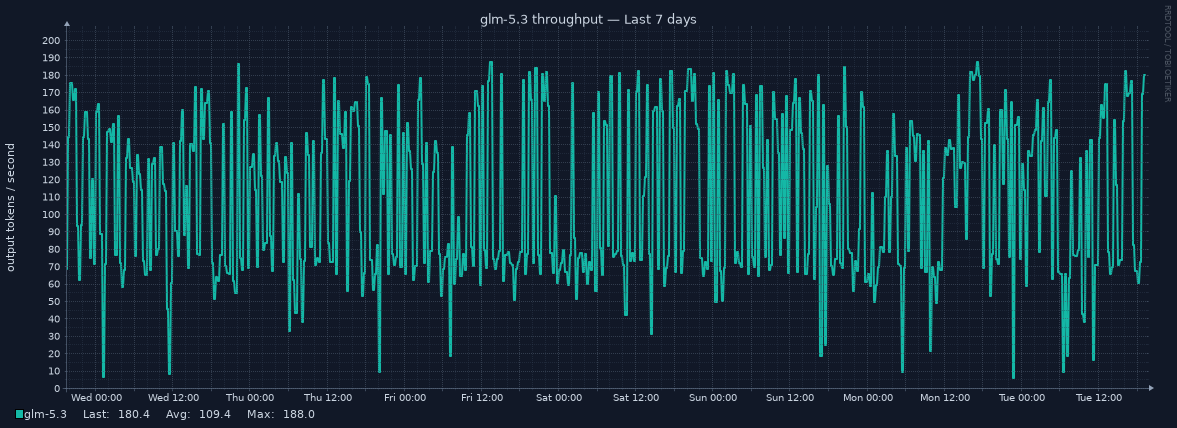This screenshot has width=1177, height=428.
Task: Click the 100 y-axis tick label
Action: (52, 215)
